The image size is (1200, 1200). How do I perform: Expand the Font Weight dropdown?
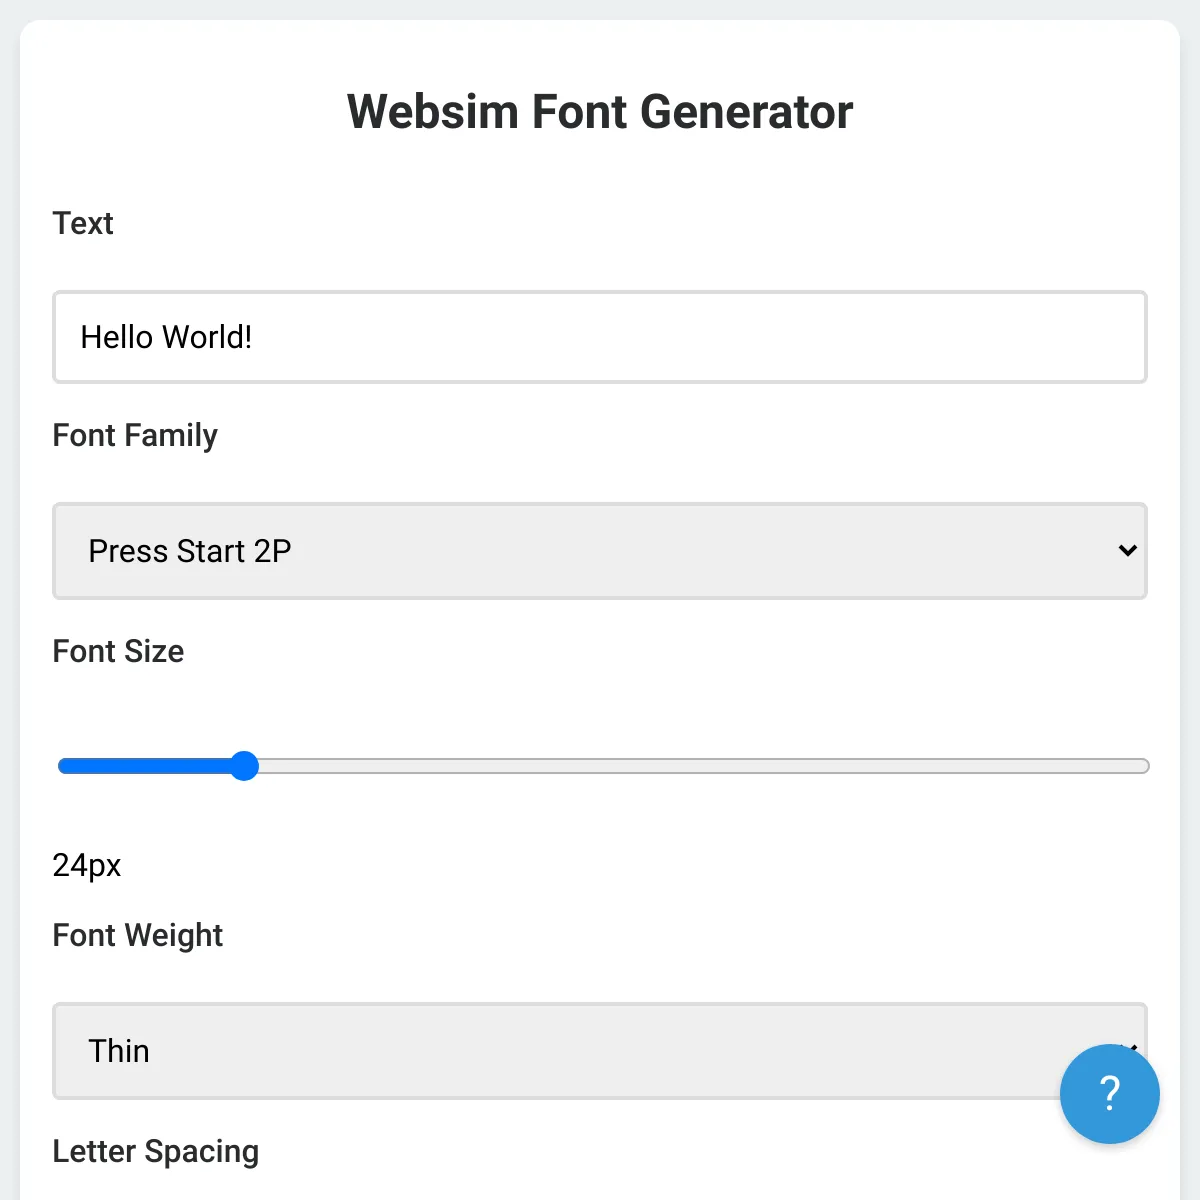point(560,1051)
